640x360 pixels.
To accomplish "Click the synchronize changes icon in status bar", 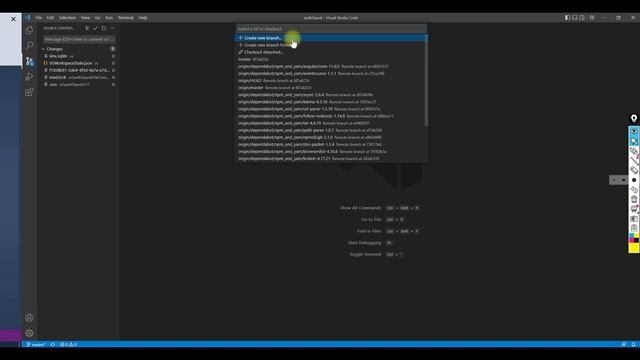I will pyautogui.click(x=53, y=344).
